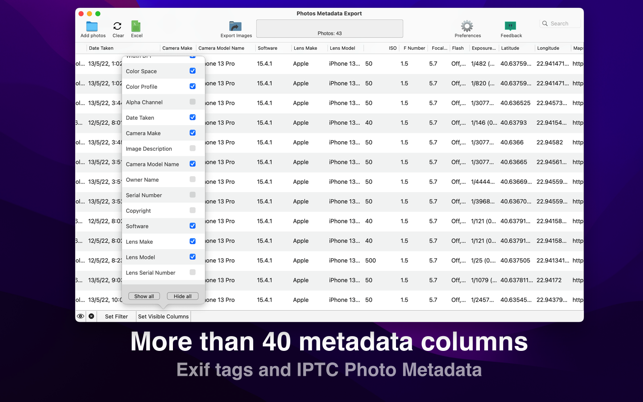The width and height of the screenshot is (643, 402).
Task: Open the Feedback icon
Action: point(510,26)
